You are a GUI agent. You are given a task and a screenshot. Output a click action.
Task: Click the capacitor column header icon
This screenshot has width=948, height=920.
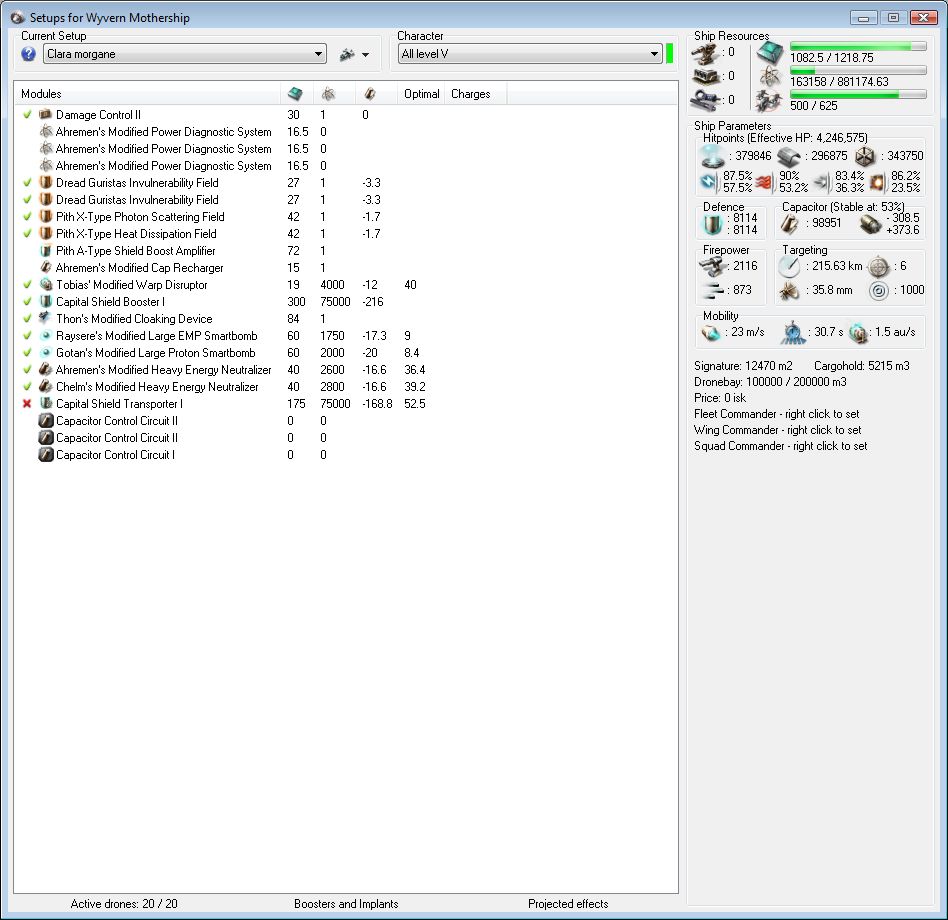370,94
